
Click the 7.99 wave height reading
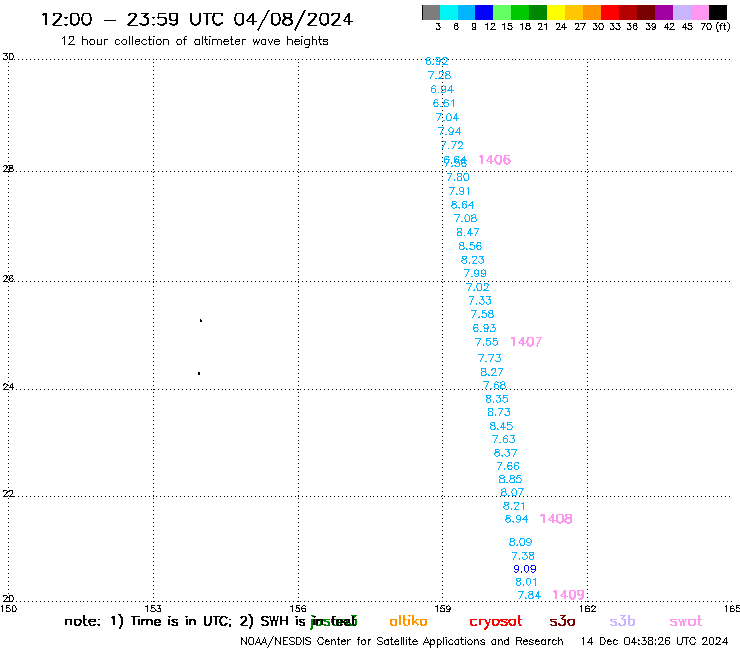pyautogui.click(x=475, y=274)
